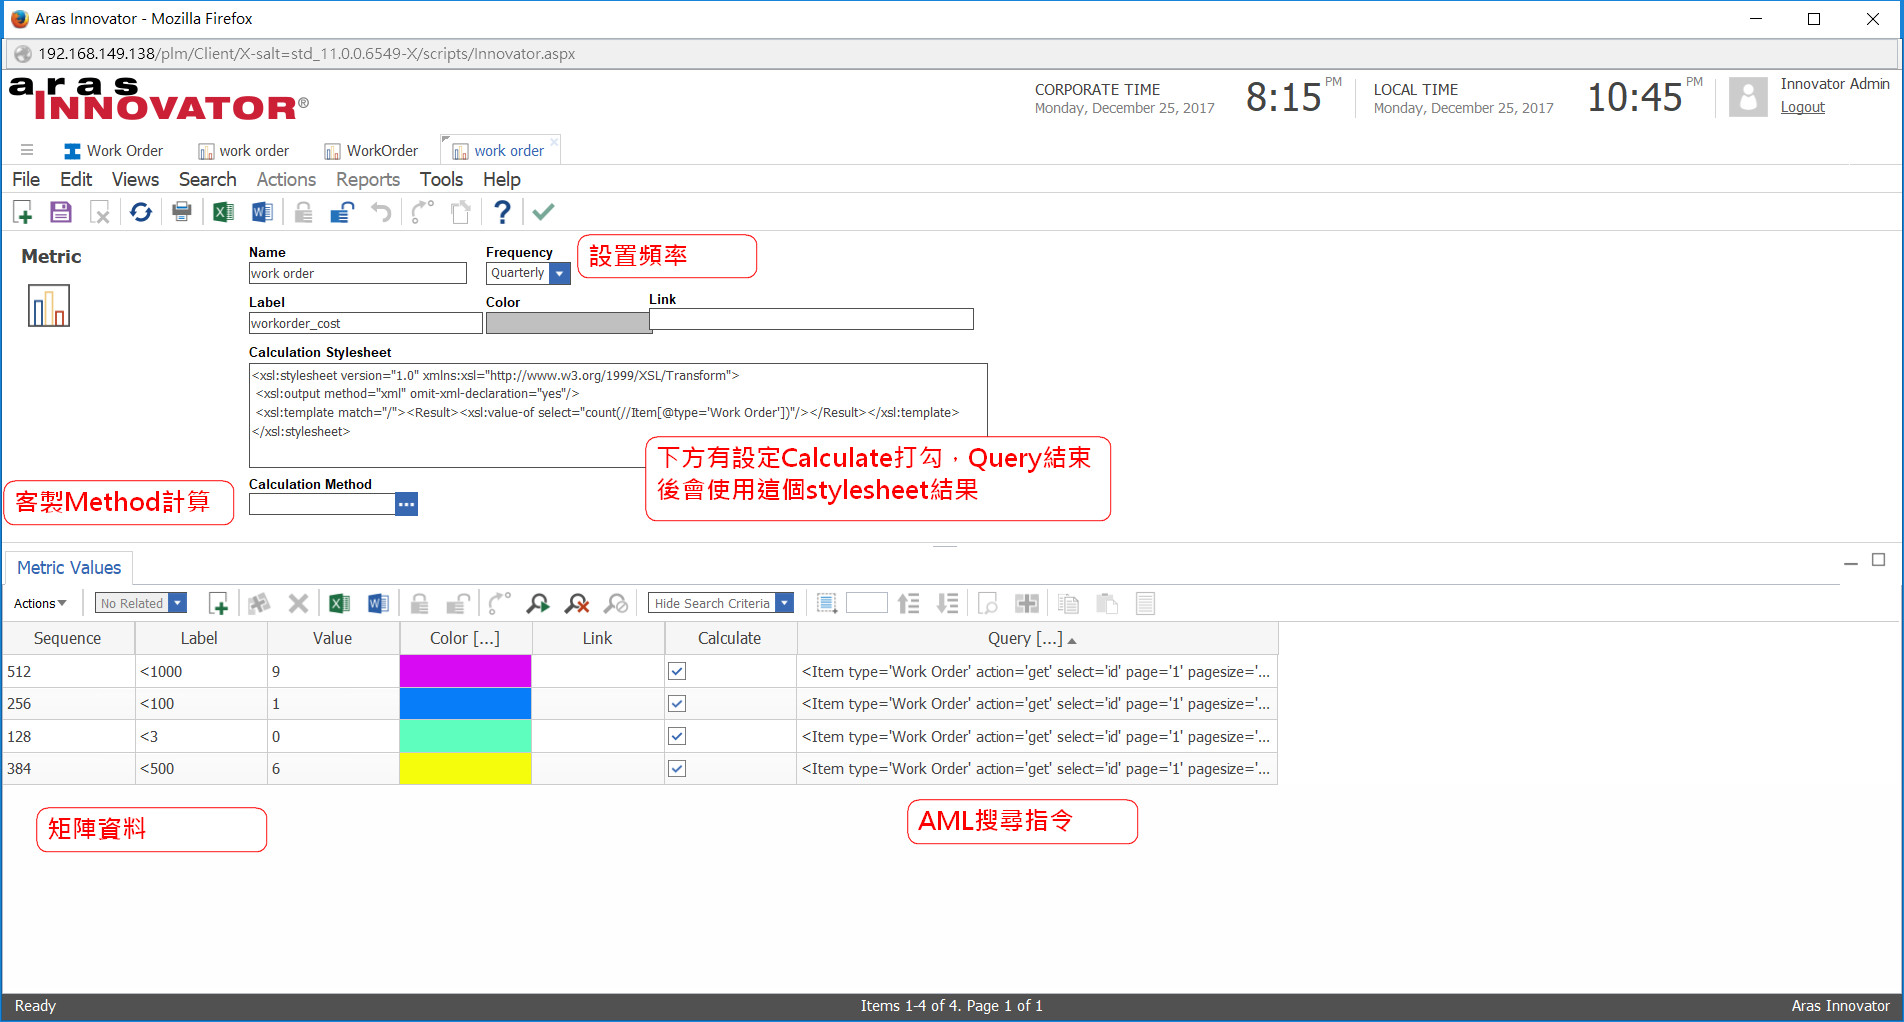Click the Unlock icon in main toolbar
The image size is (1904, 1022).
(342, 212)
